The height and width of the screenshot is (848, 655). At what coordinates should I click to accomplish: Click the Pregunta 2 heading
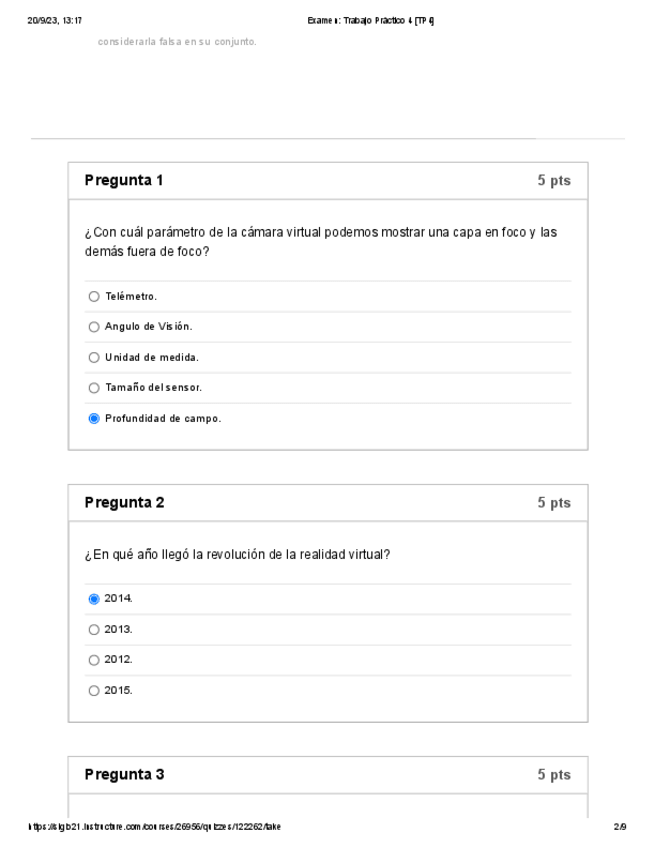[124, 503]
